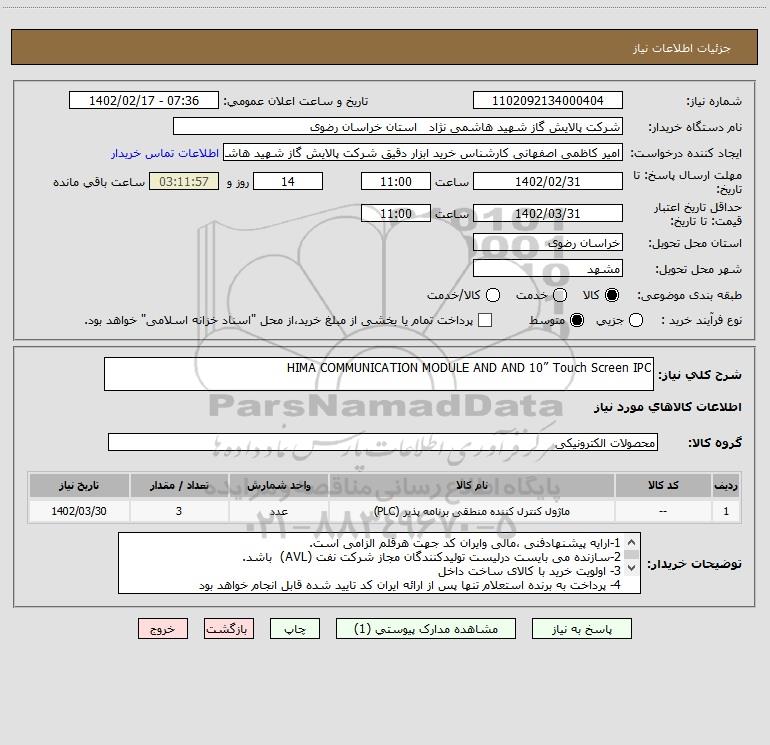Select the کالا radio button

(612, 295)
